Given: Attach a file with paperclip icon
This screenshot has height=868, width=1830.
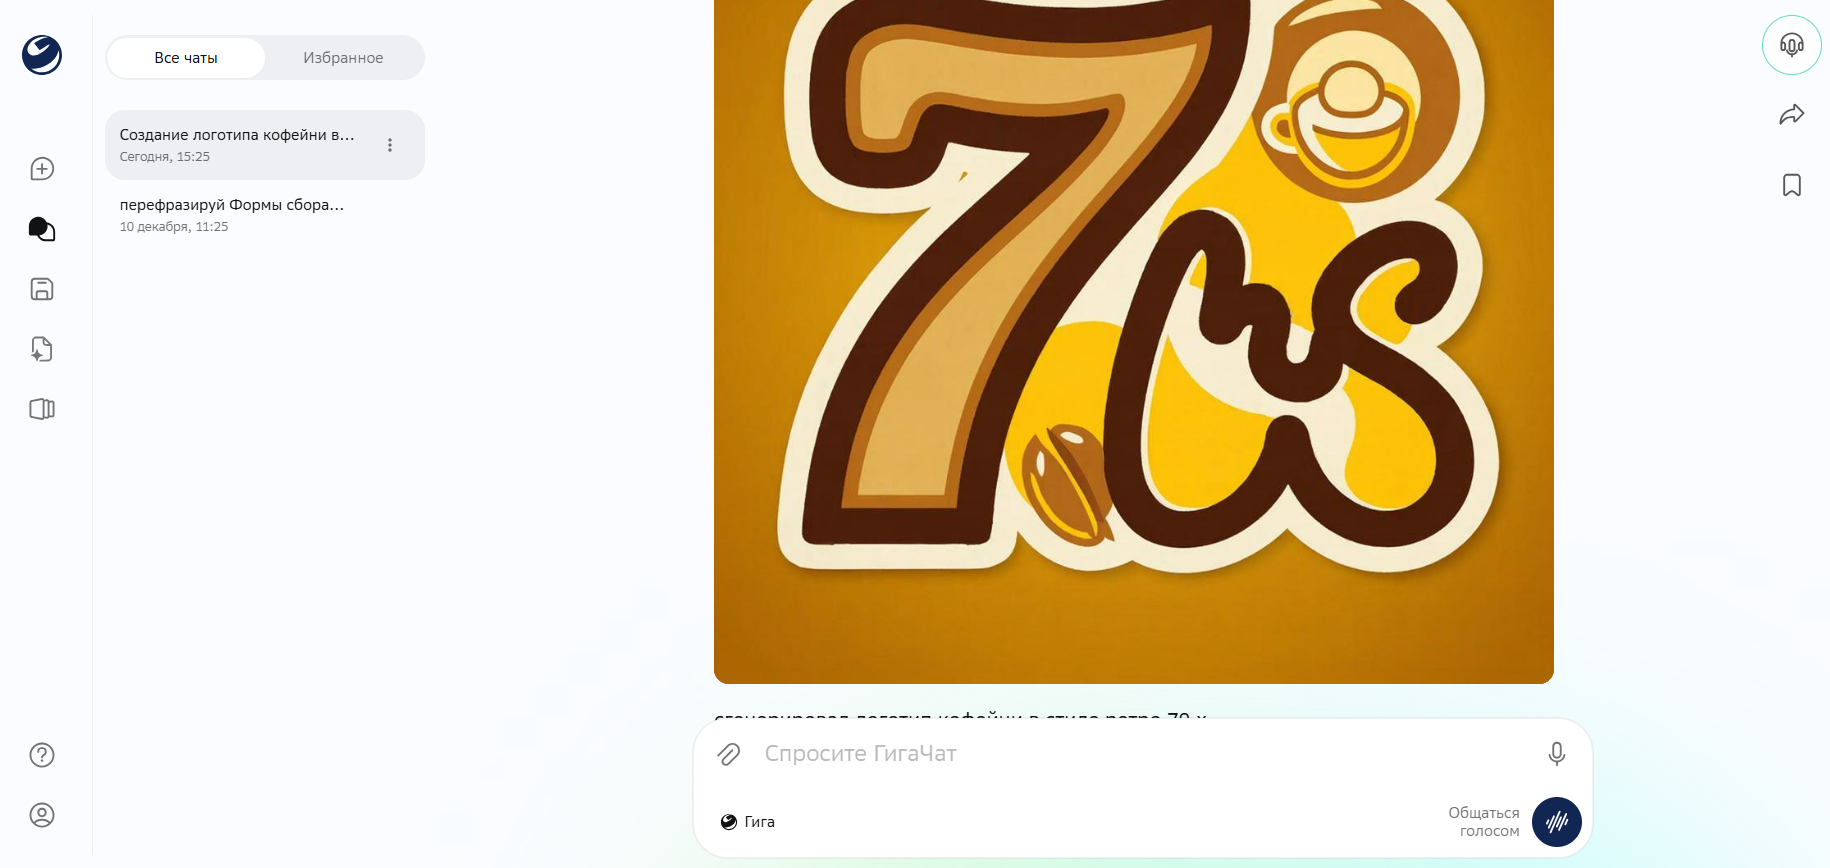Looking at the screenshot, I should 729,754.
